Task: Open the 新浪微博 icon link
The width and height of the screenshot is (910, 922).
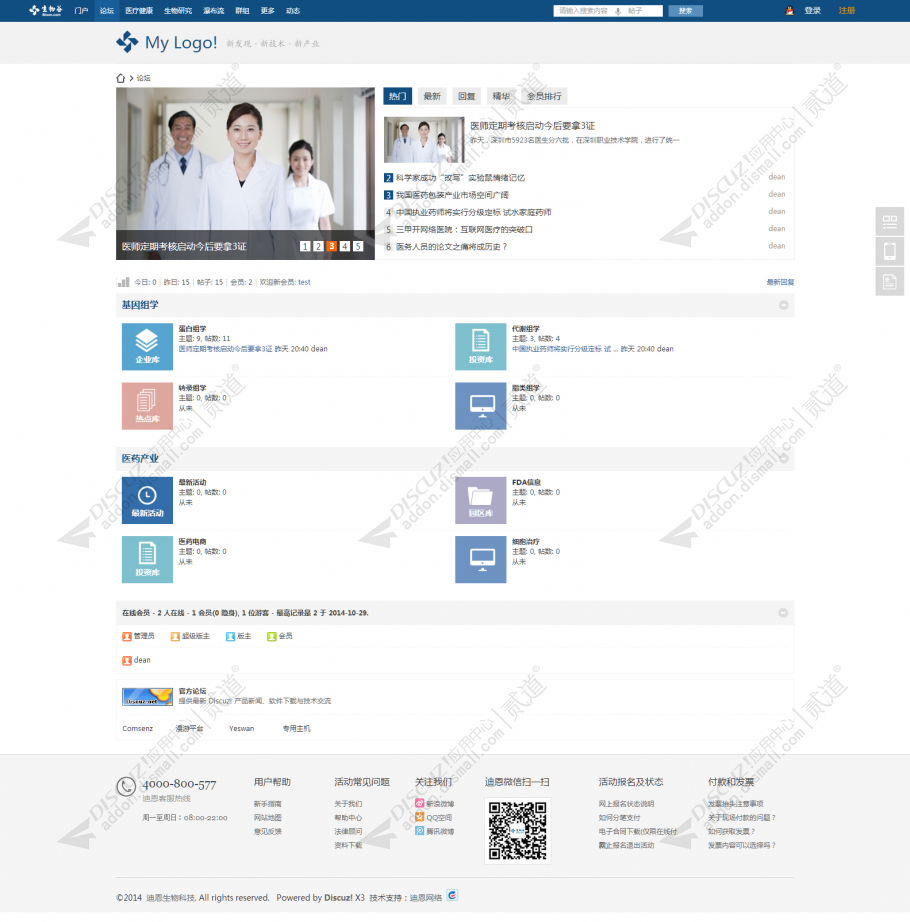Action: point(420,803)
